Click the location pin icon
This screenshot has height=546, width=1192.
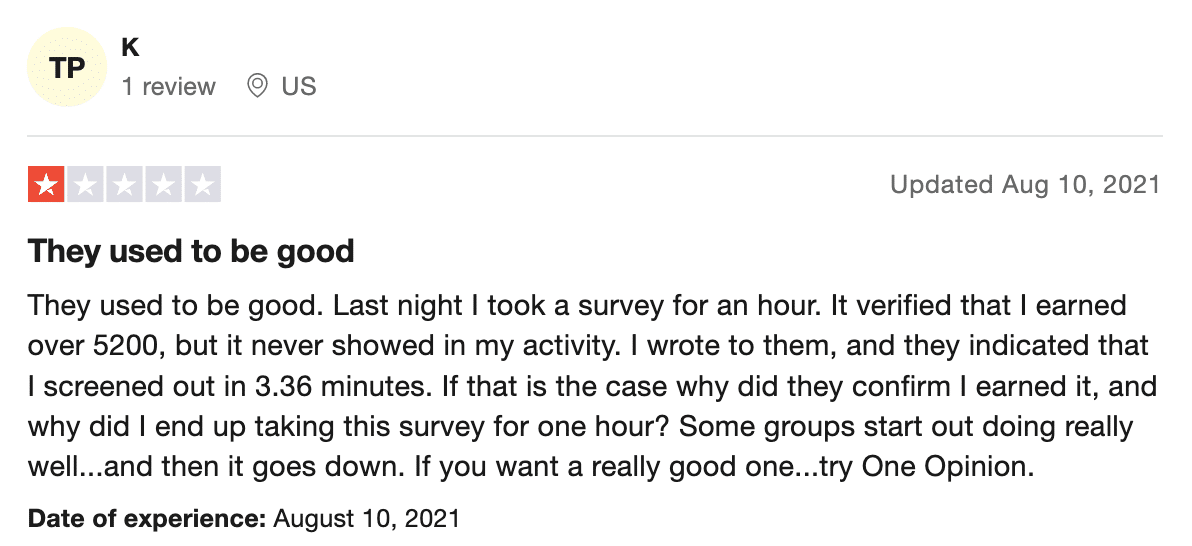coord(257,86)
